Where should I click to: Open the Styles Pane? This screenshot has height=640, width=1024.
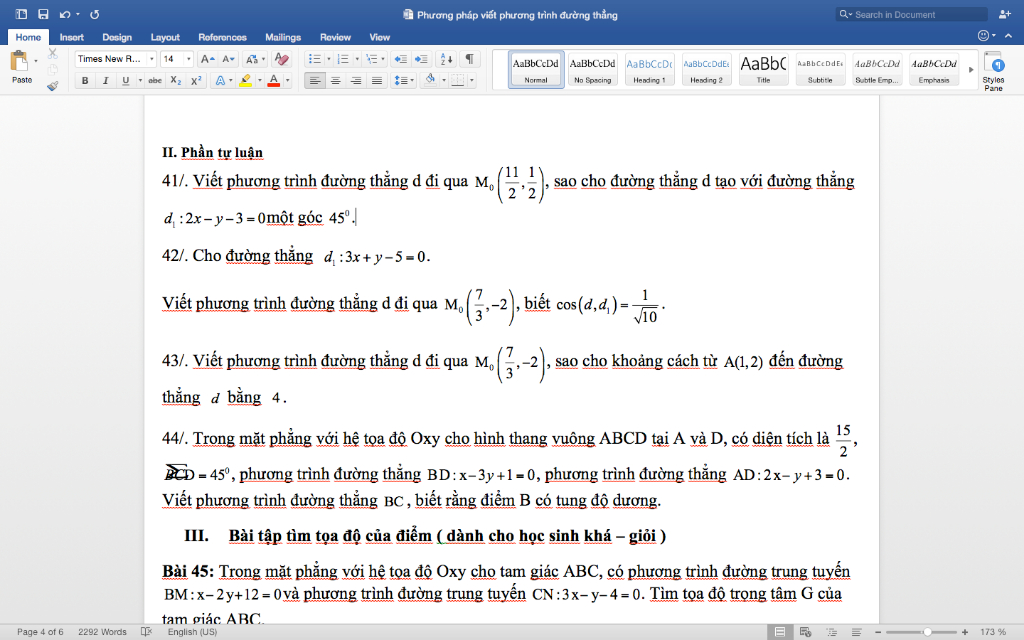click(x=993, y=71)
